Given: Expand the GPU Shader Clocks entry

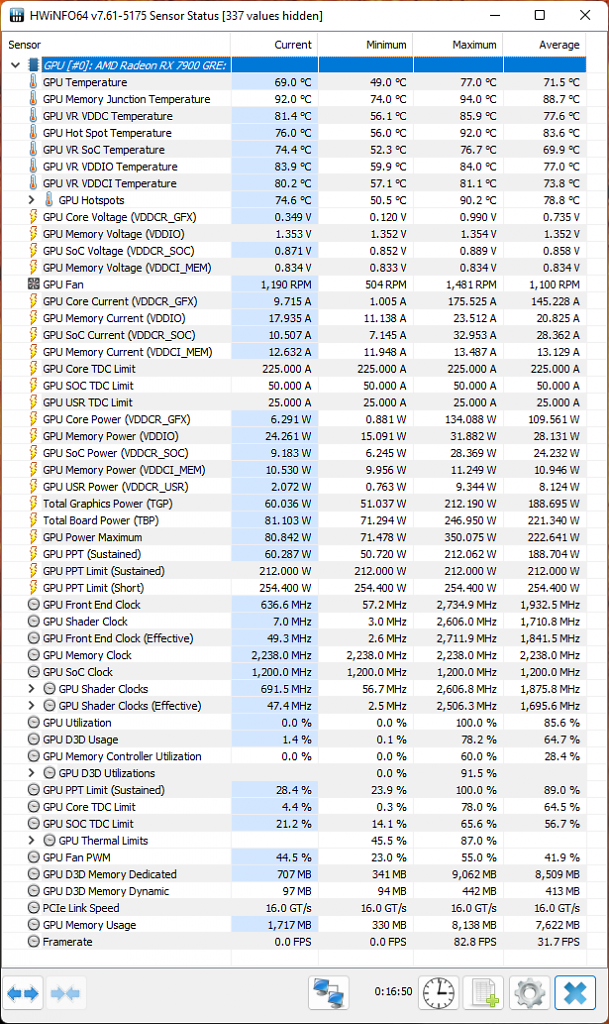Looking at the screenshot, I should (x=31, y=688).
